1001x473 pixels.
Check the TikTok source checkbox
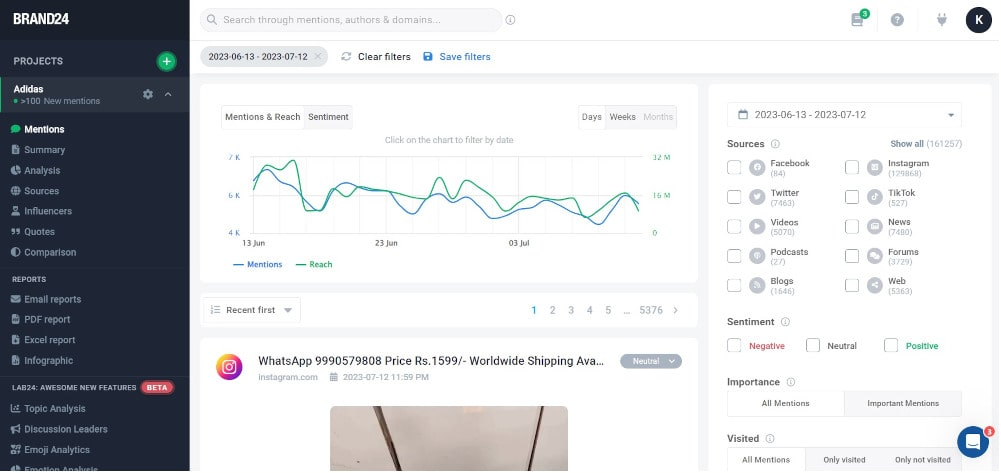point(852,197)
